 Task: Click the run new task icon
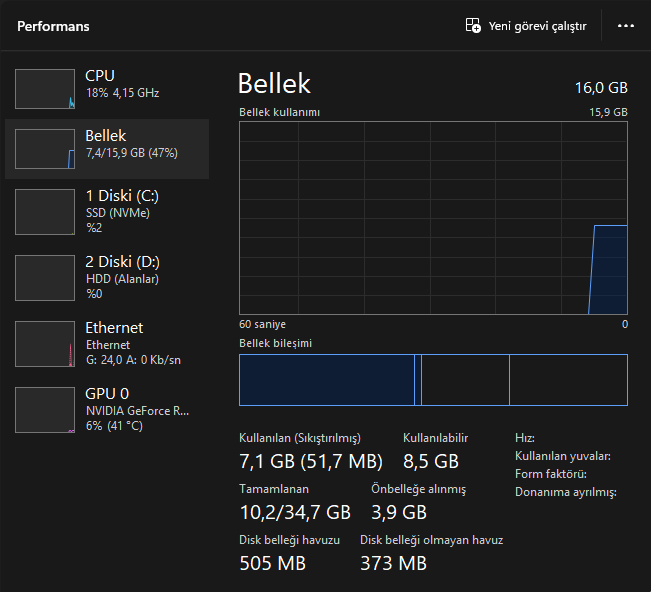(473, 25)
